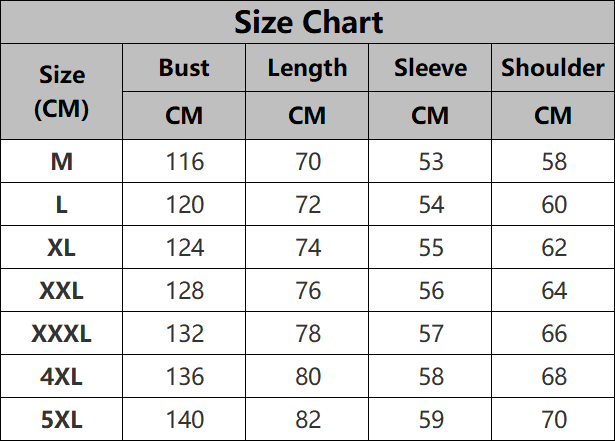The image size is (615, 441).
Task: Select the Bust column header
Action: click(184, 68)
